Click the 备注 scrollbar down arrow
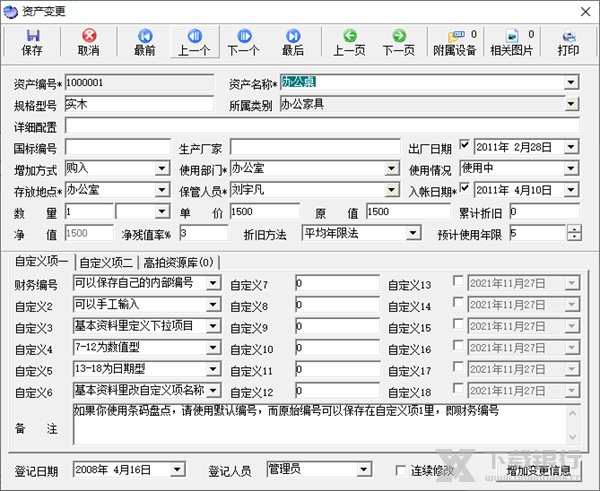The height and width of the screenshot is (491, 600). [x=572, y=437]
